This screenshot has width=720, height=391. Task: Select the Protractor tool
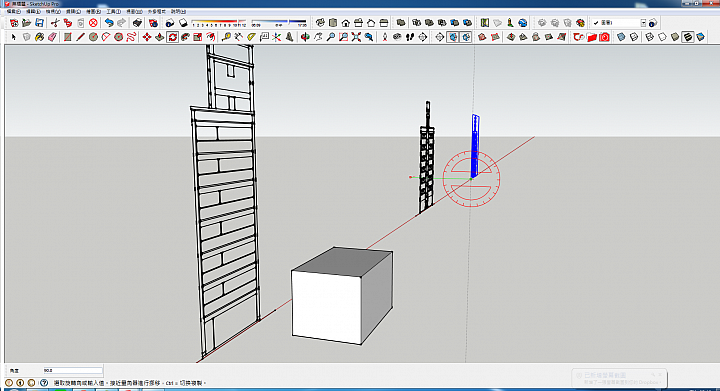(x=251, y=37)
